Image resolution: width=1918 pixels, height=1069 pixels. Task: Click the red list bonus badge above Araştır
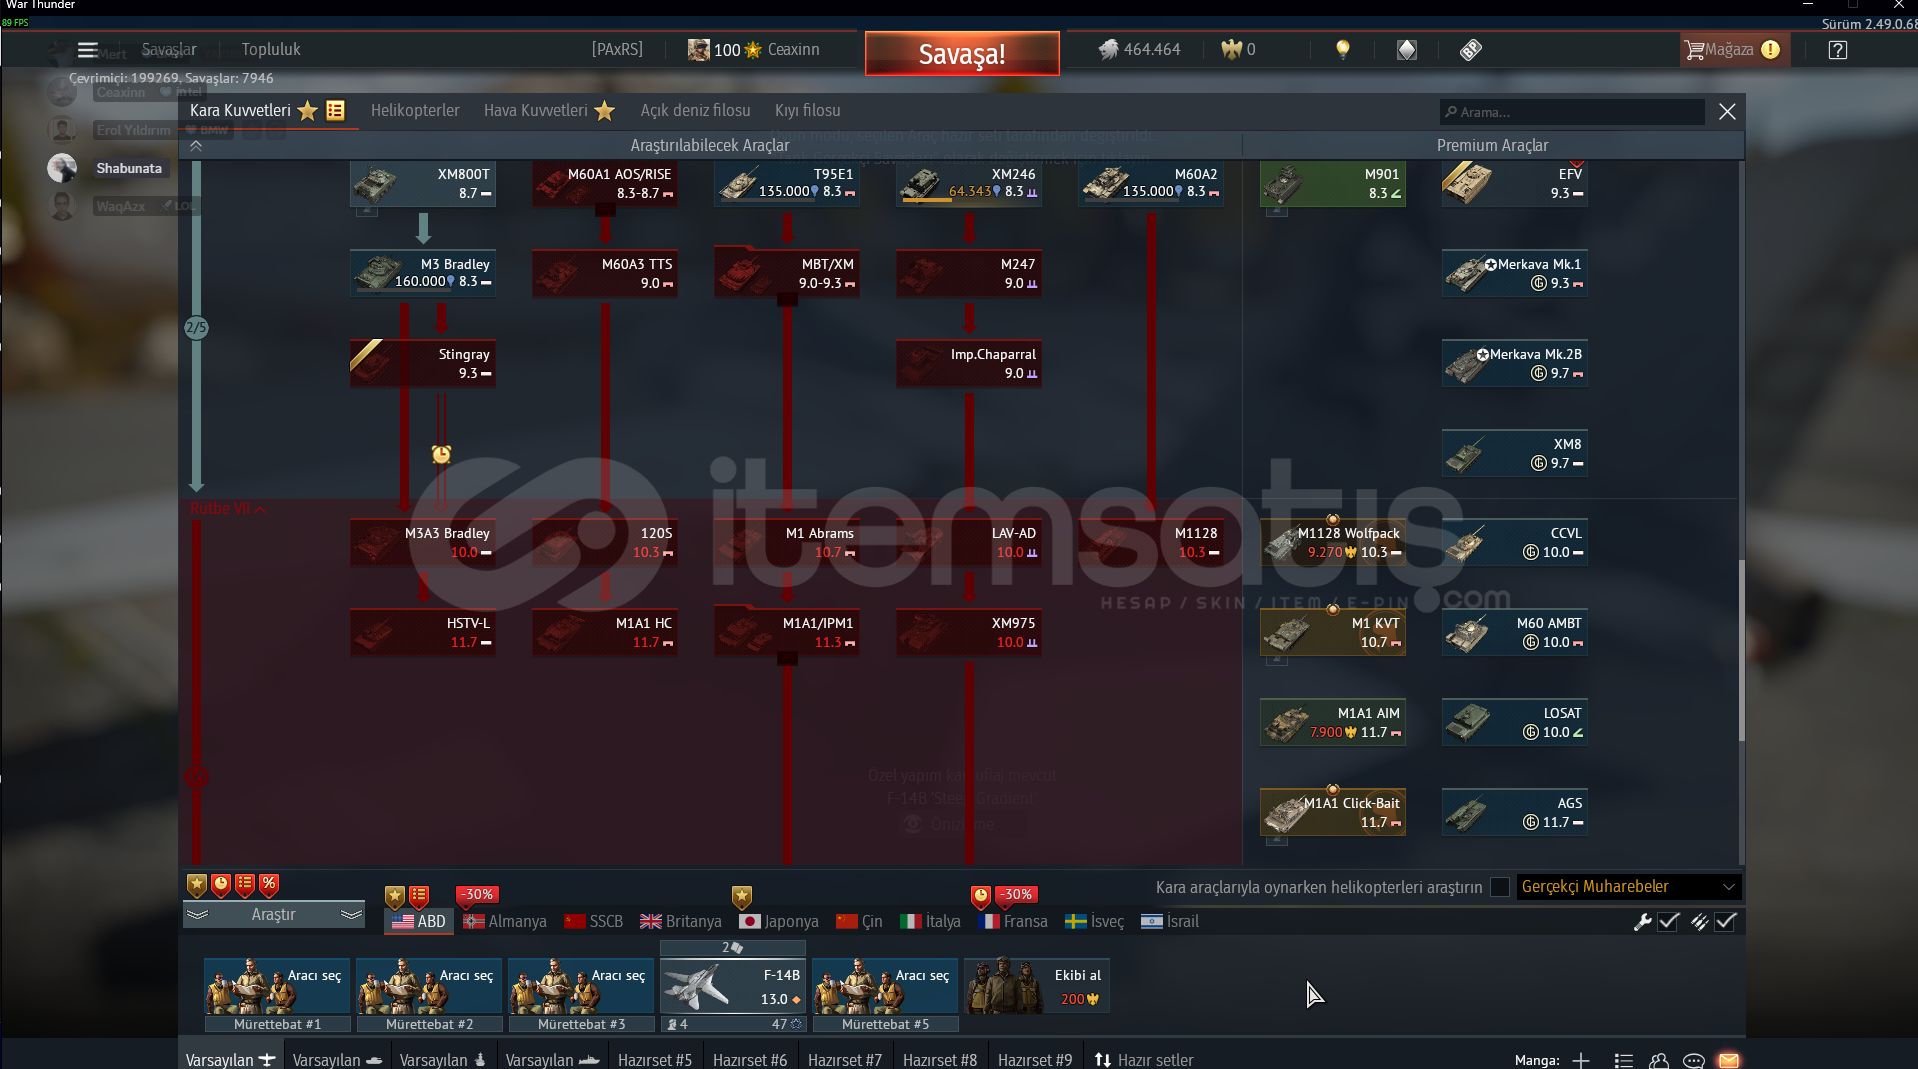pyautogui.click(x=245, y=884)
